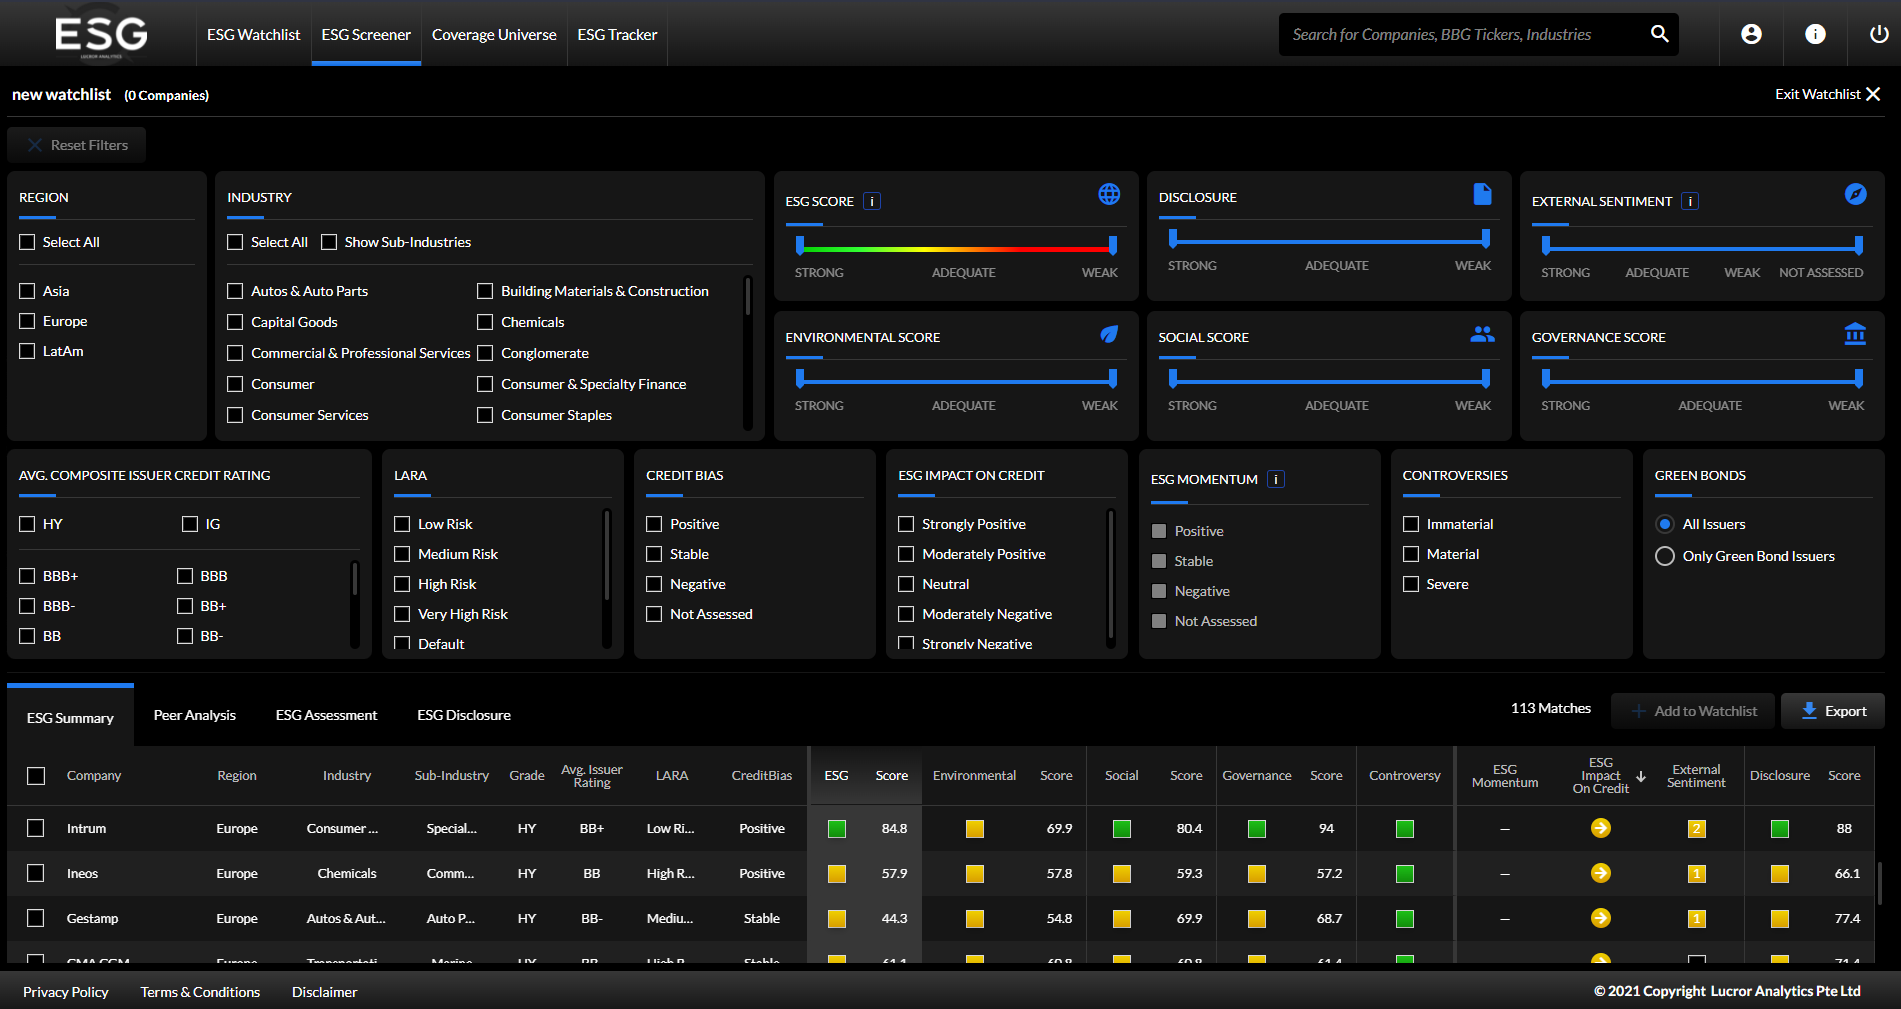Click the ESG logo
The width and height of the screenshot is (1901, 1009).
pyautogui.click(x=101, y=35)
